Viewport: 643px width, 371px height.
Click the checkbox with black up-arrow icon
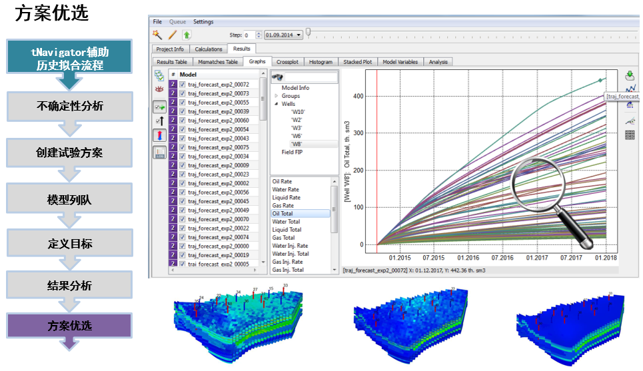(x=160, y=121)
